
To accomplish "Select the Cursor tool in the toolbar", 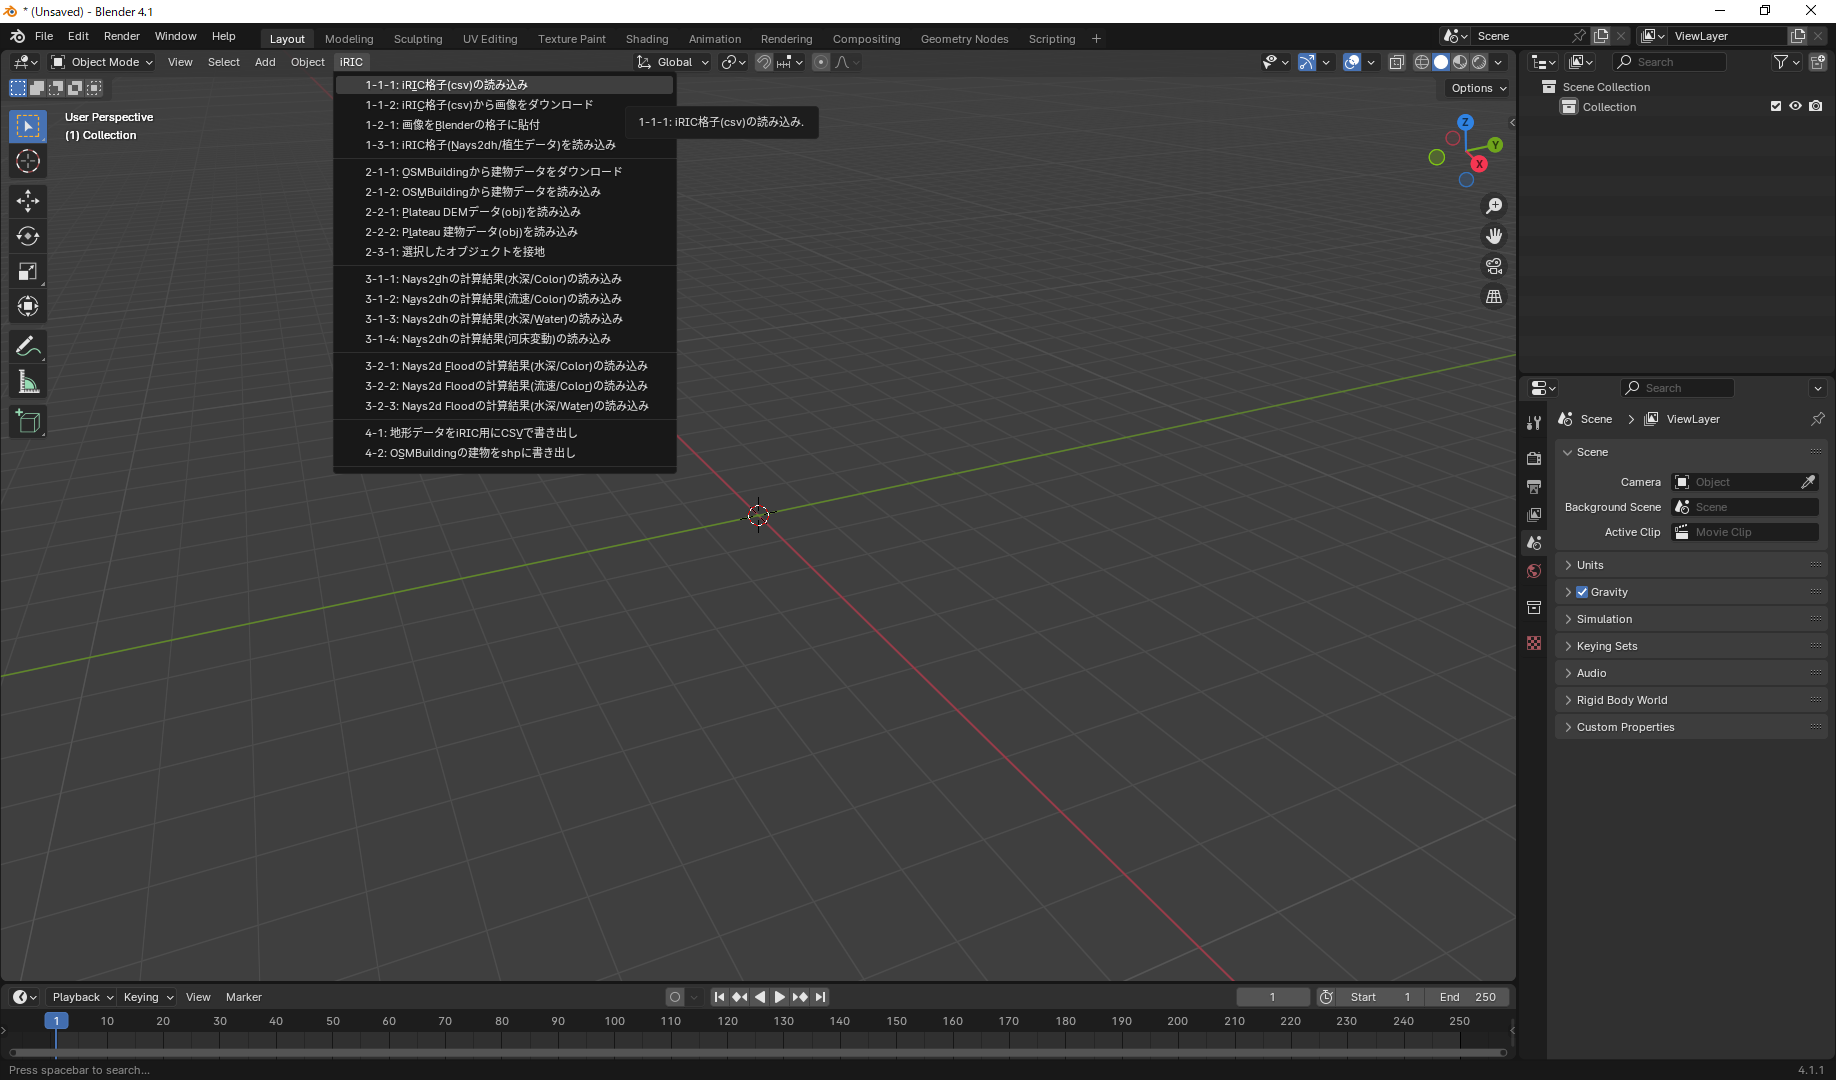I will tap(28, 162).
